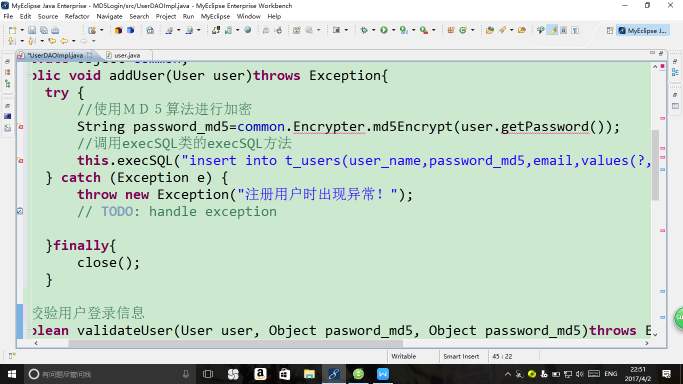
Task: Click the pink error marker in overview ruler
Action: (662, 118)
